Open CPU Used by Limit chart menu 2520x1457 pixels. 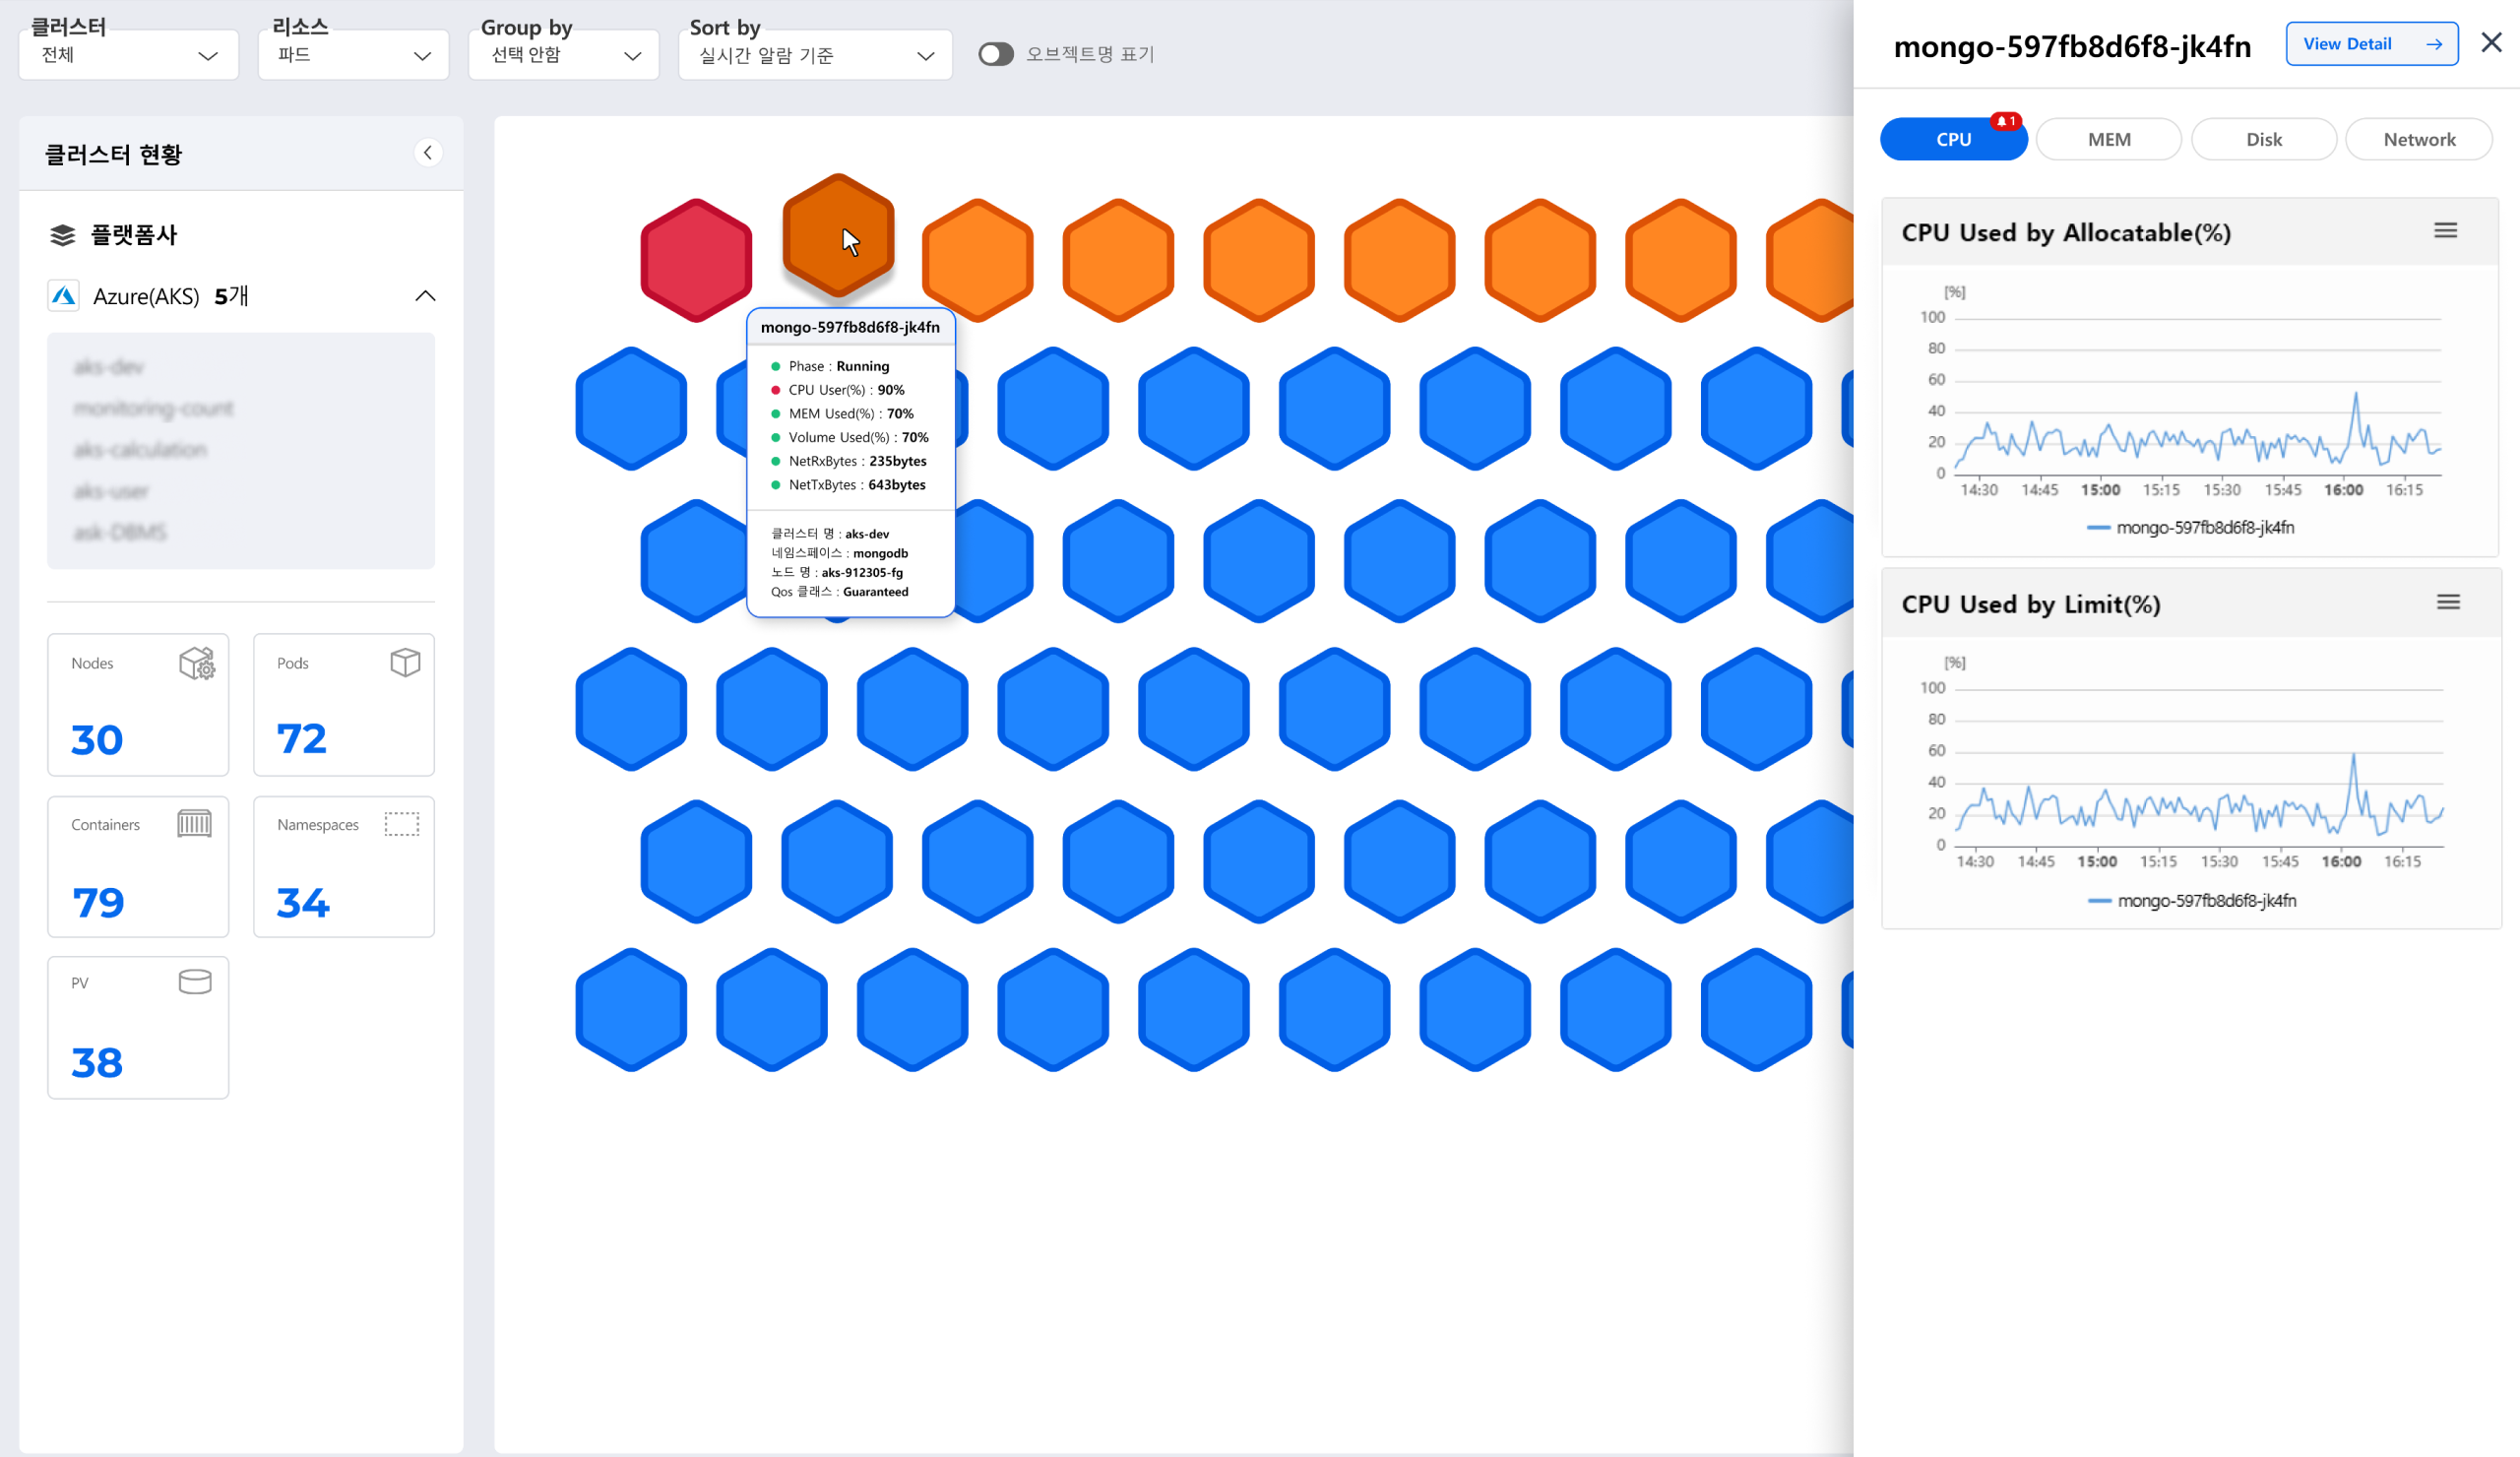2447,602
